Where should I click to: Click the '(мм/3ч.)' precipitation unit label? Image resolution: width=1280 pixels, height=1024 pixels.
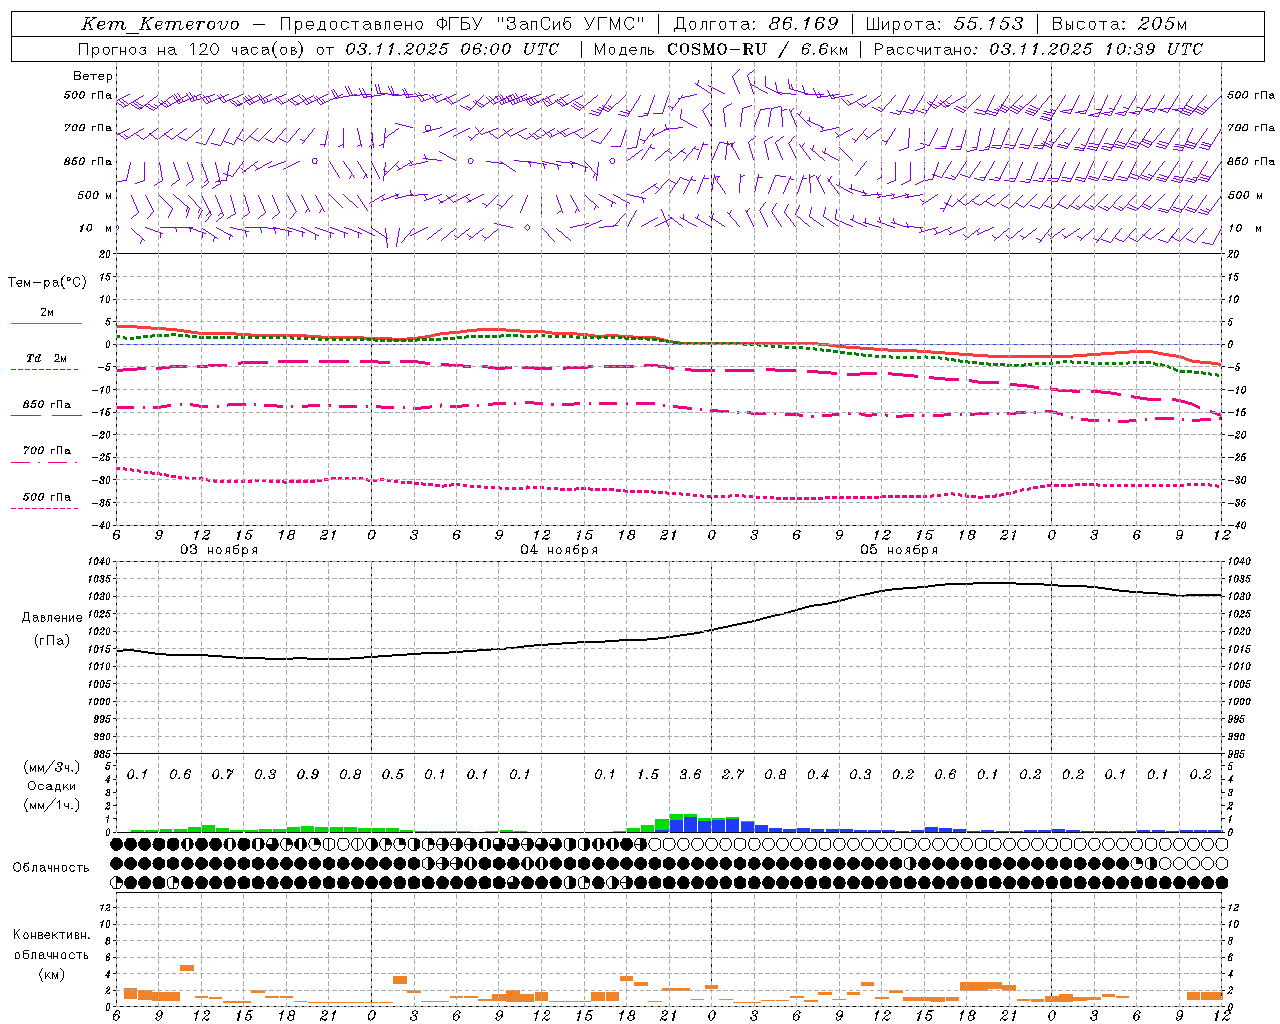(52, 768)
